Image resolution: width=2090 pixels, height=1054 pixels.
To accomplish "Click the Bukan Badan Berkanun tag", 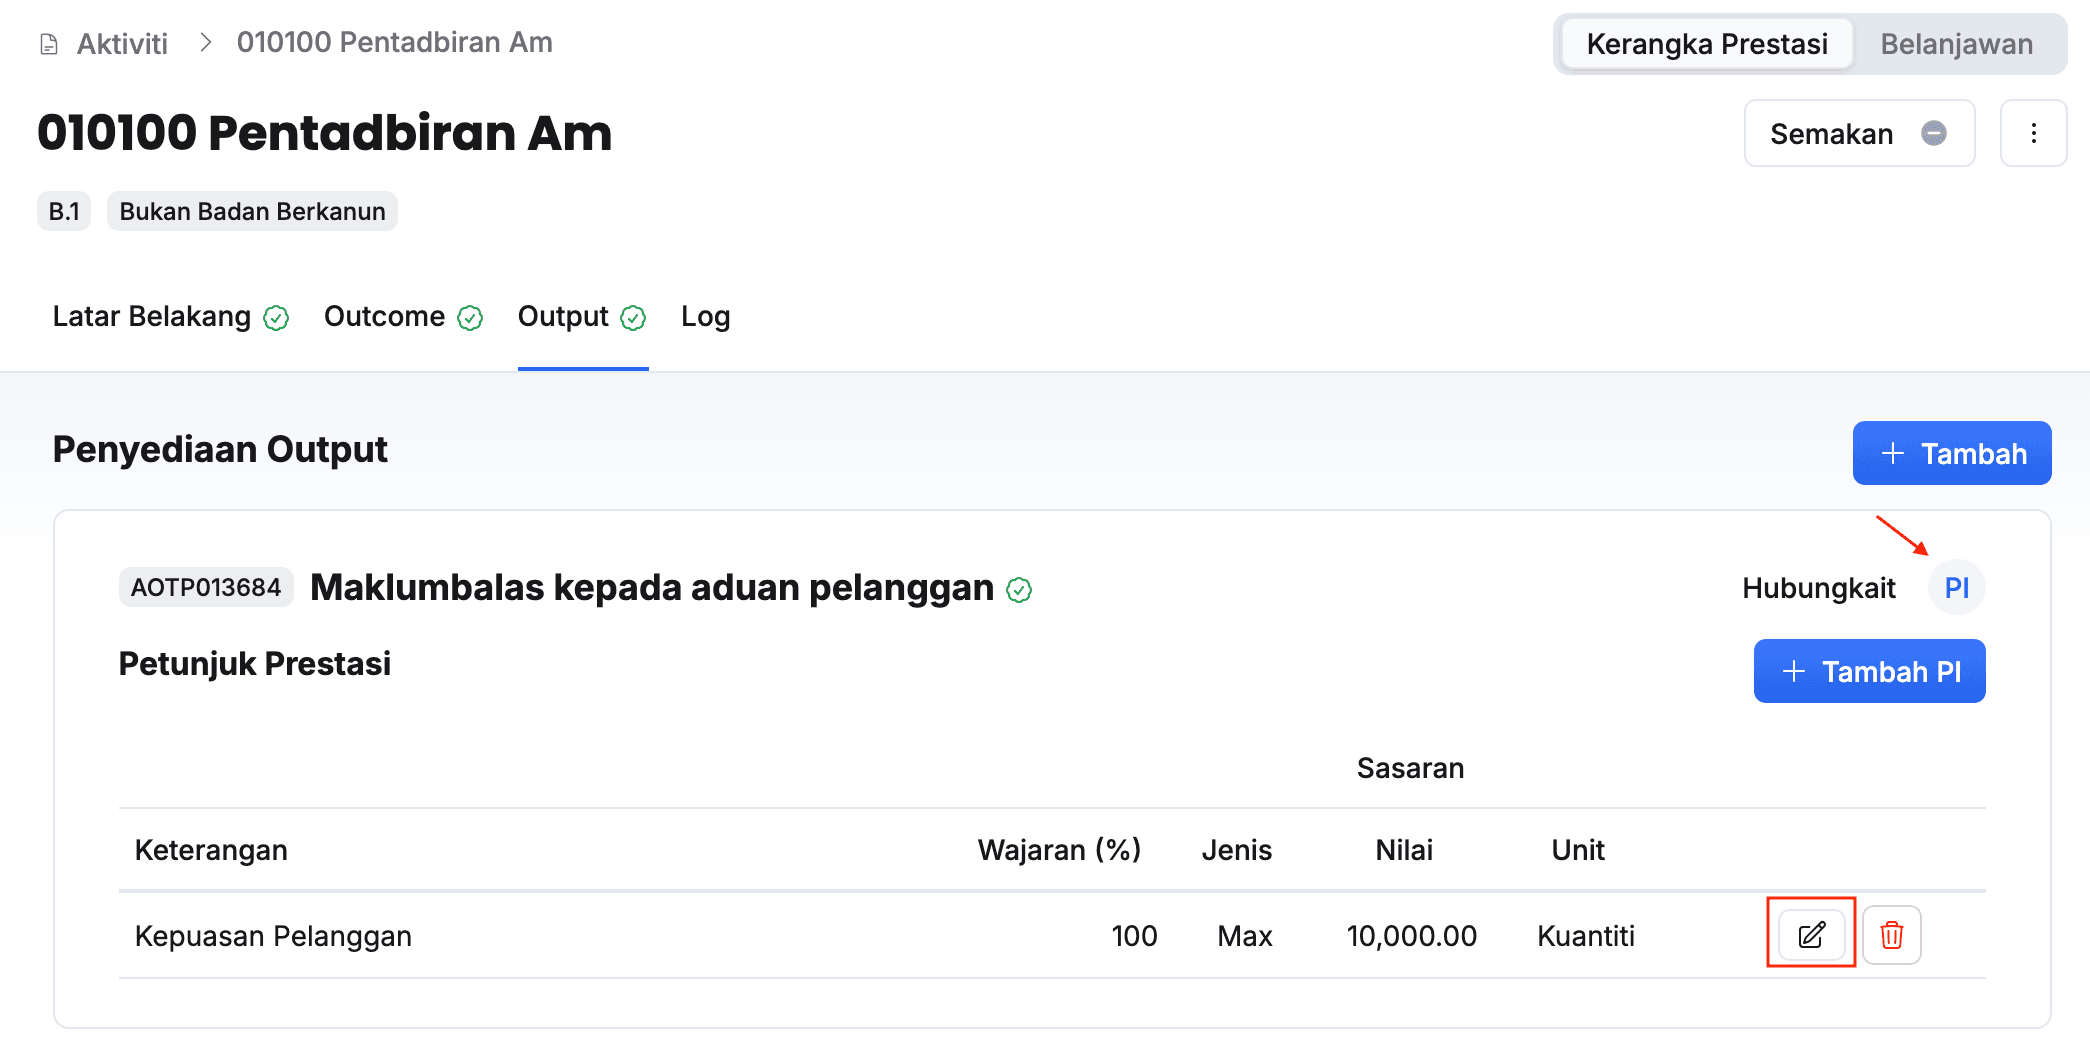I will (252, 211).
